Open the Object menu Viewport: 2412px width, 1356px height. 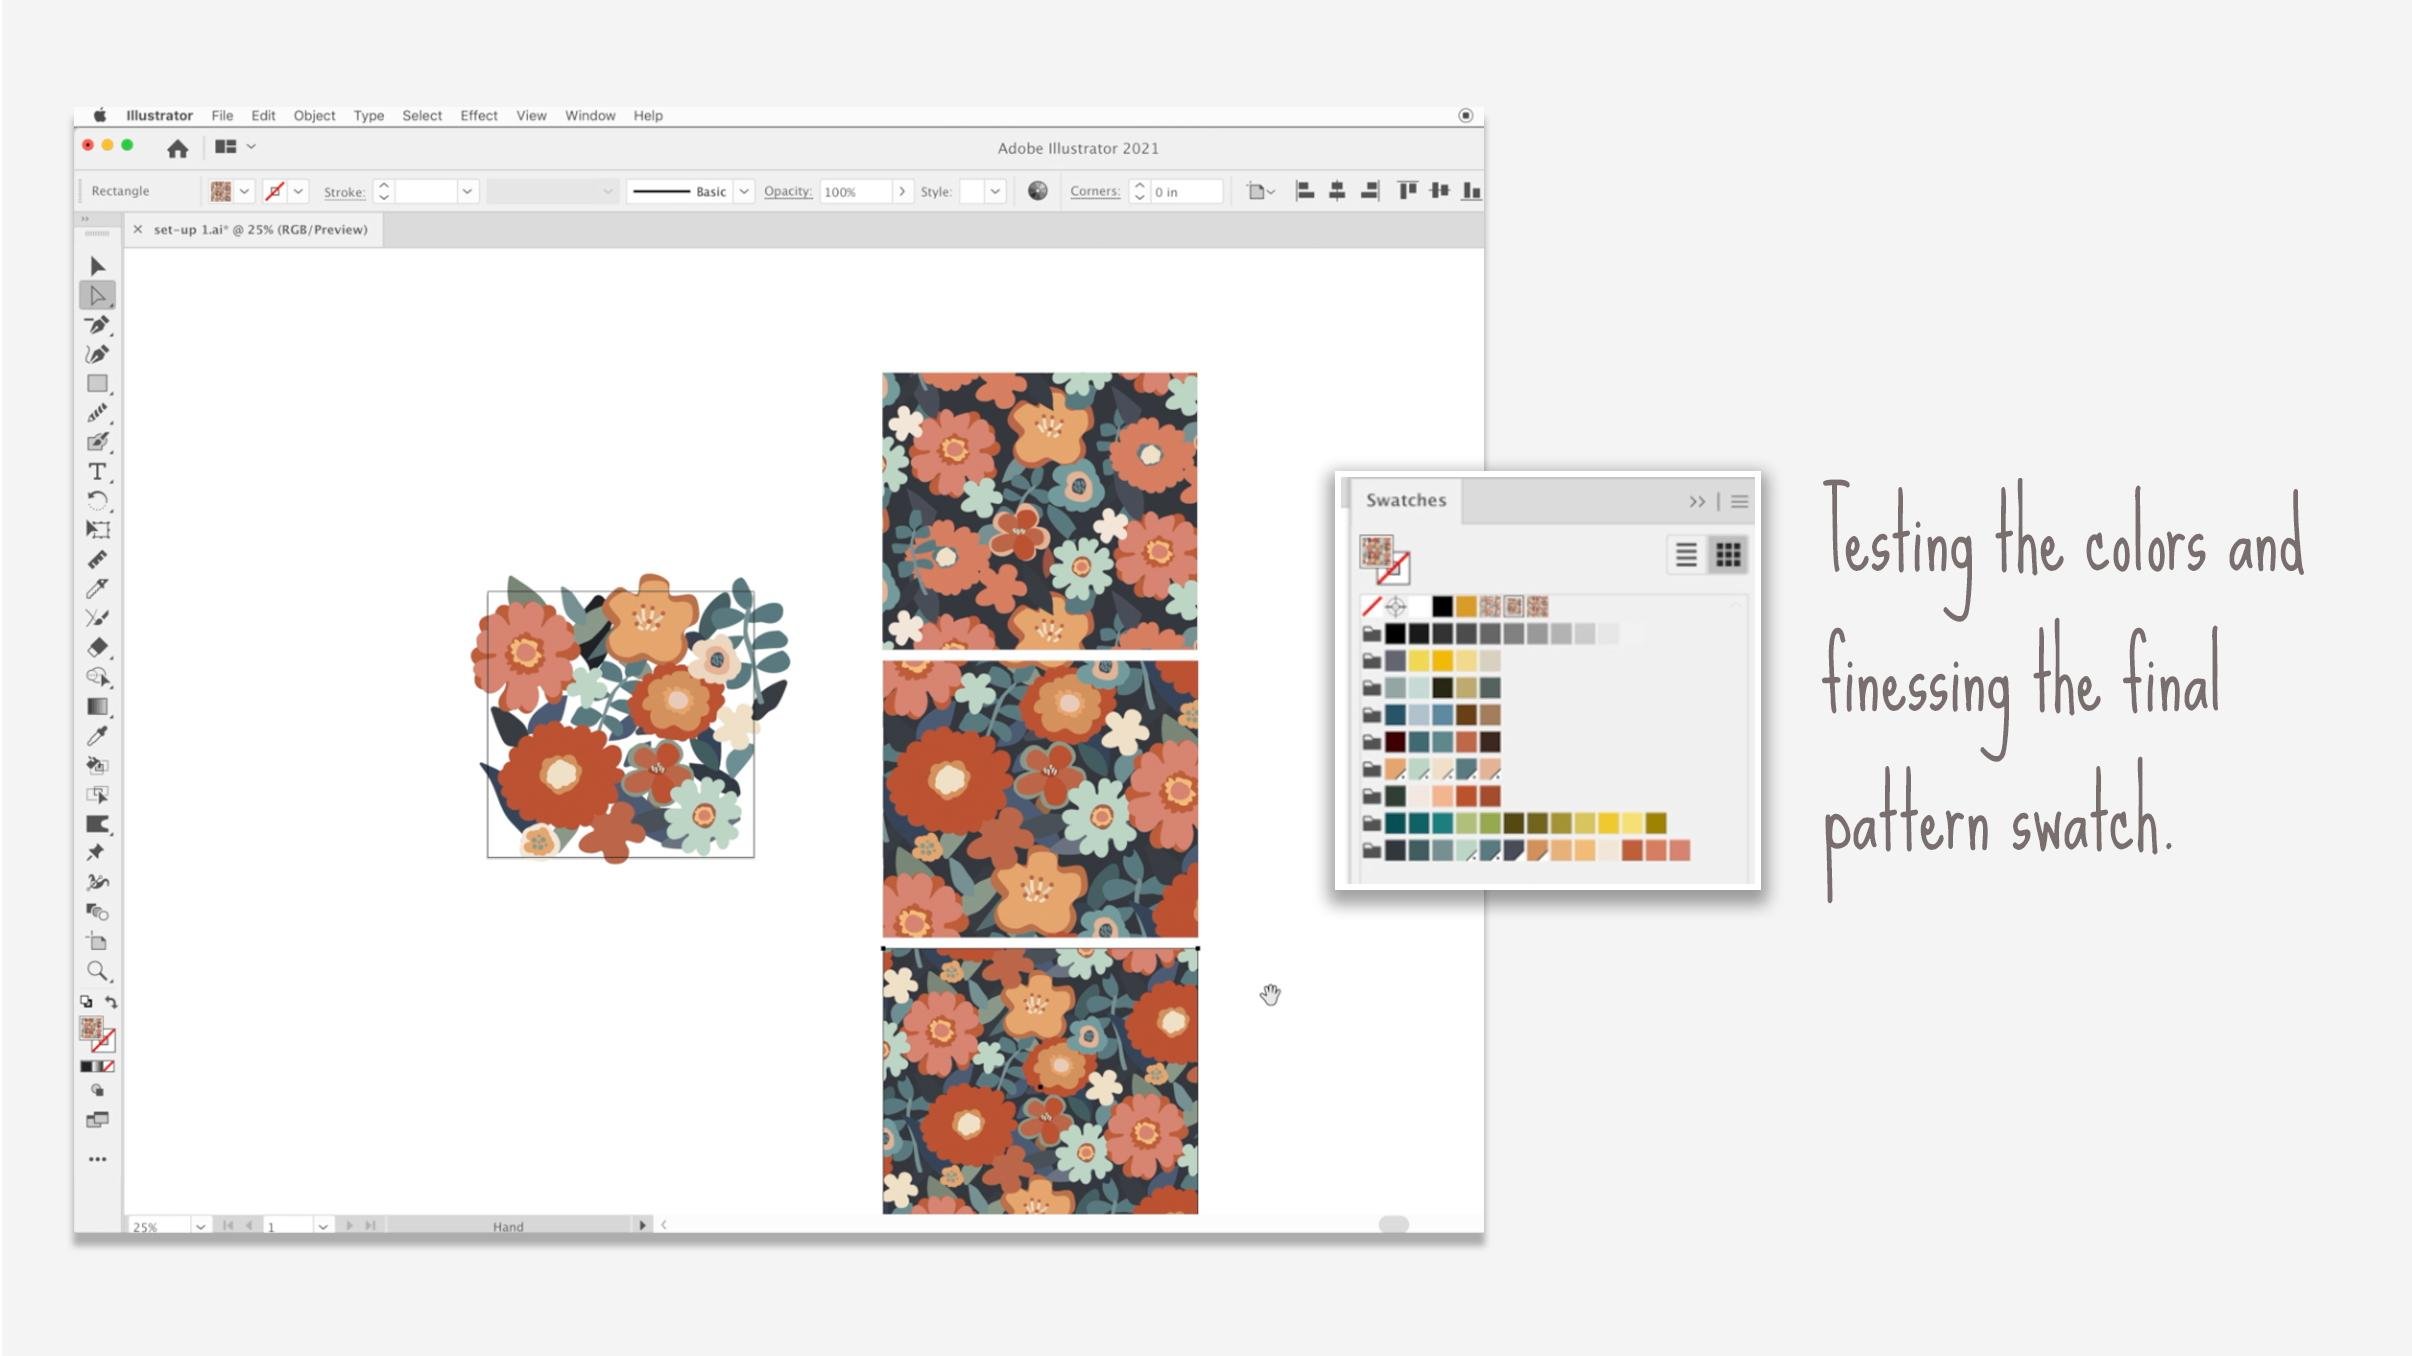click(314, 116)
